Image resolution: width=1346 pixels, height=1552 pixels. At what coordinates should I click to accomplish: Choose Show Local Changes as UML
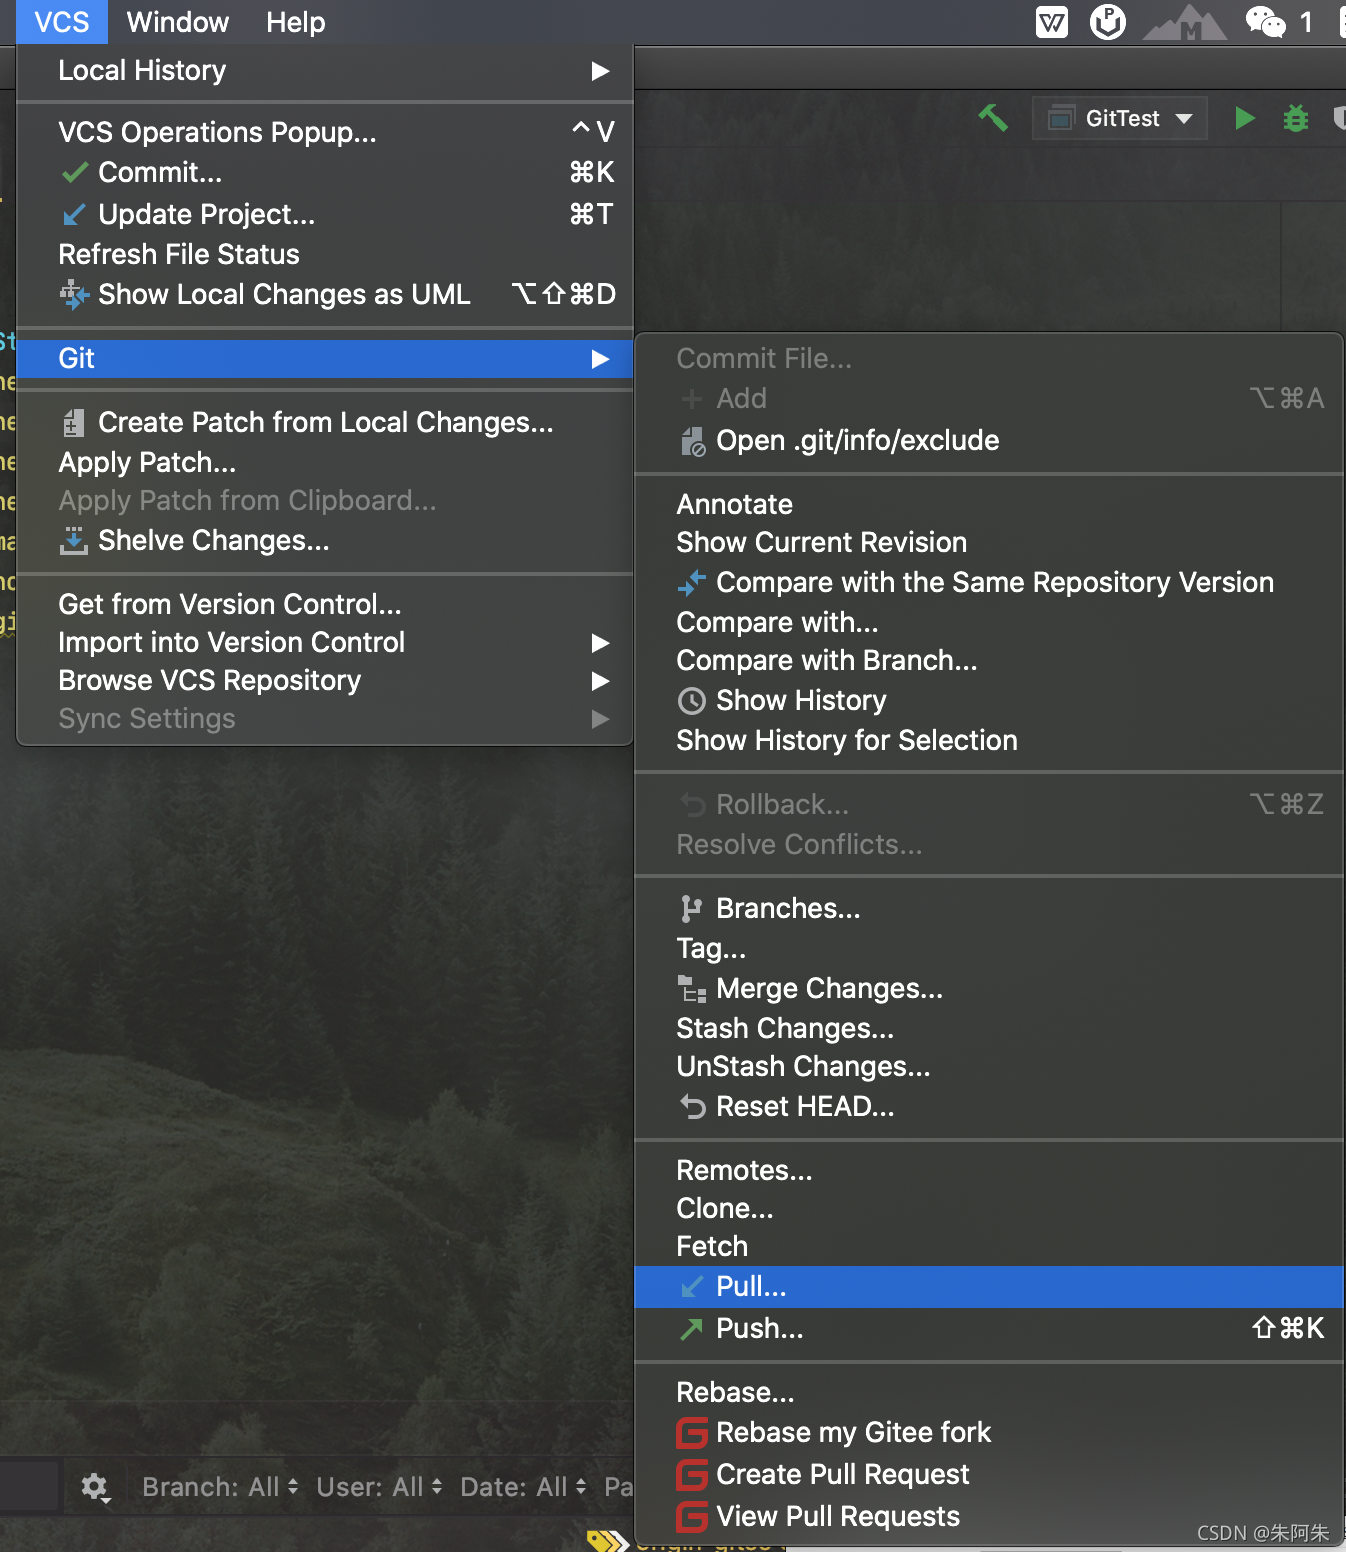coord(325,294)
